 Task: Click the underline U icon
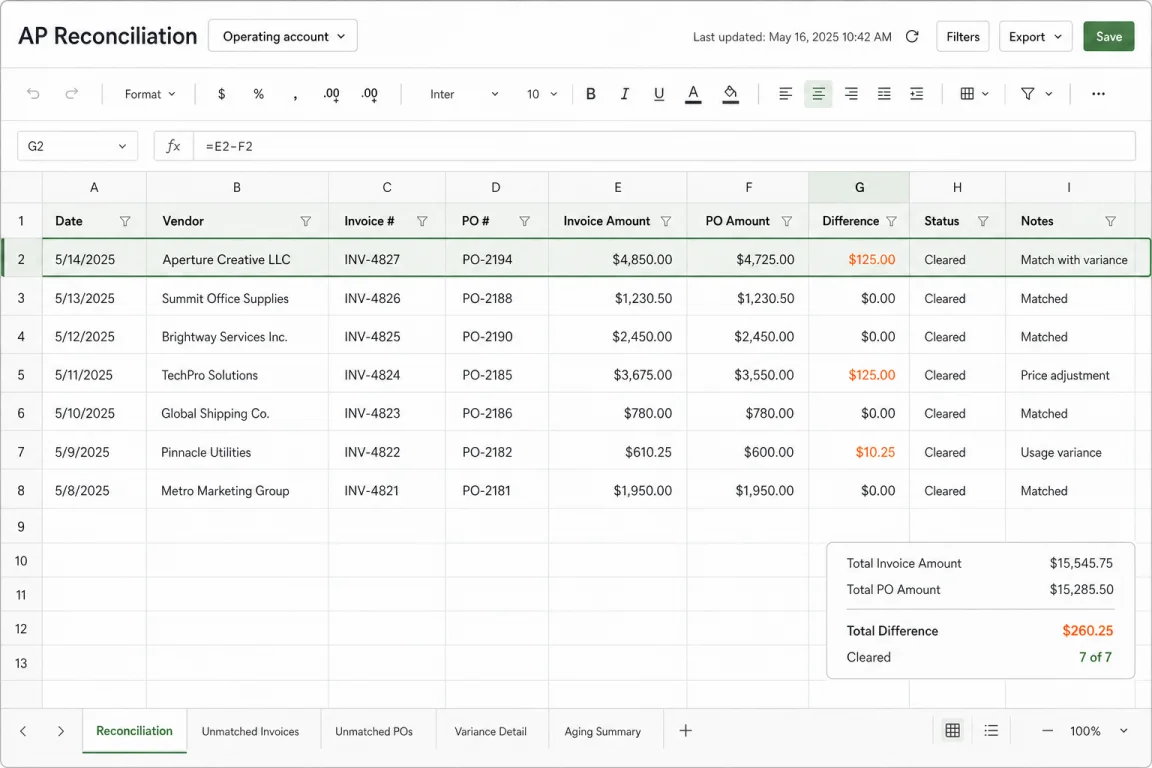pos(659,94)
